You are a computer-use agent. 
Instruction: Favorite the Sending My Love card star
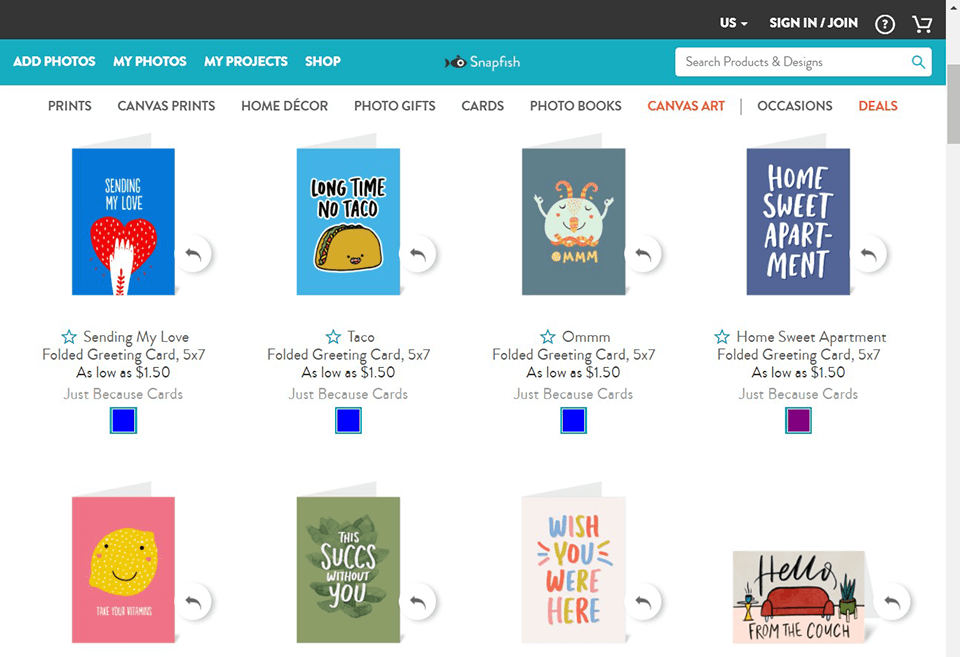(x=69, y=337)
